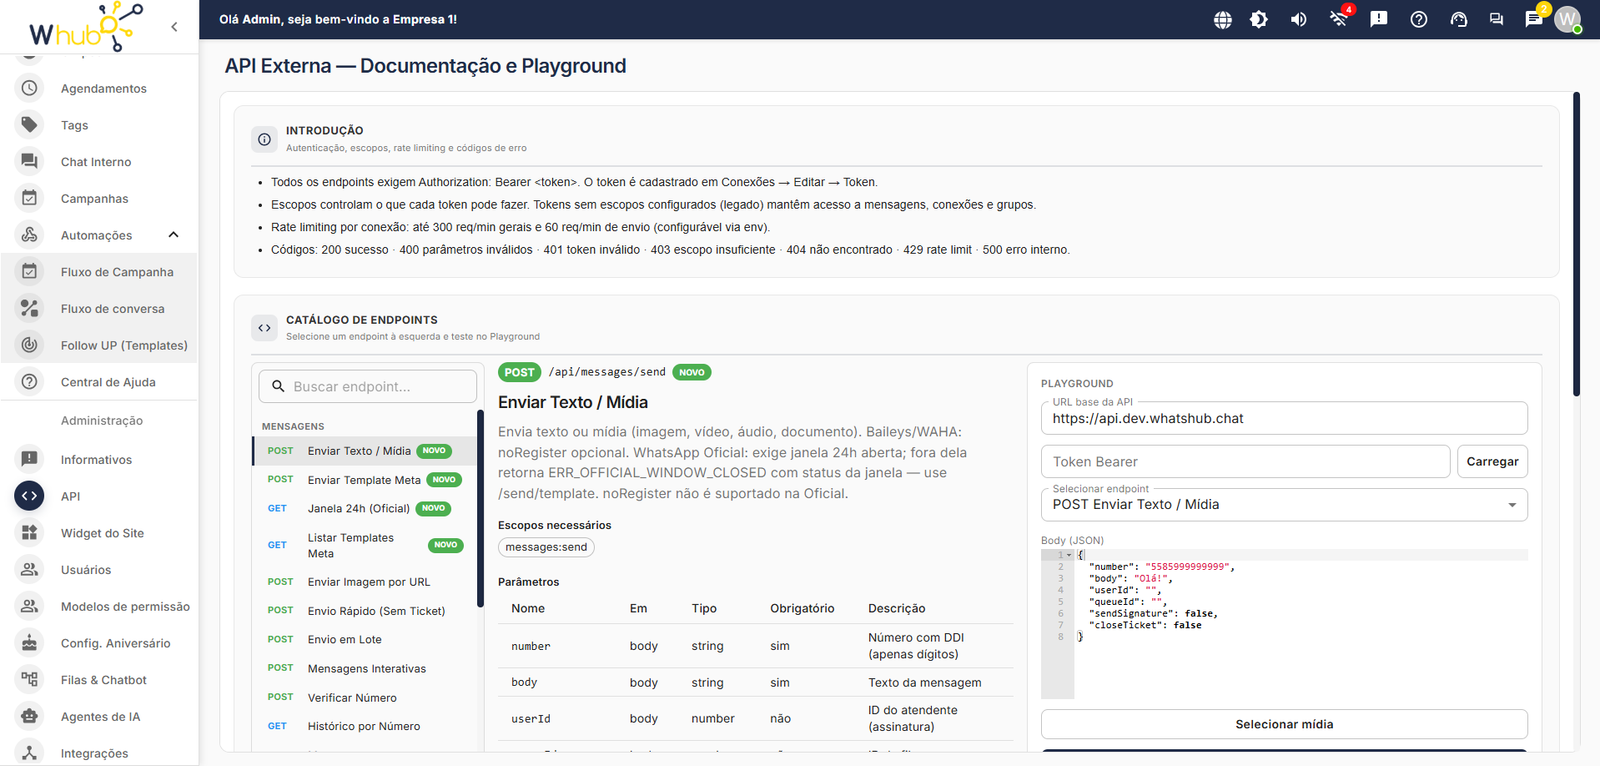
Task: Click the Buscar endpoint search field
Action: [368, 387]
